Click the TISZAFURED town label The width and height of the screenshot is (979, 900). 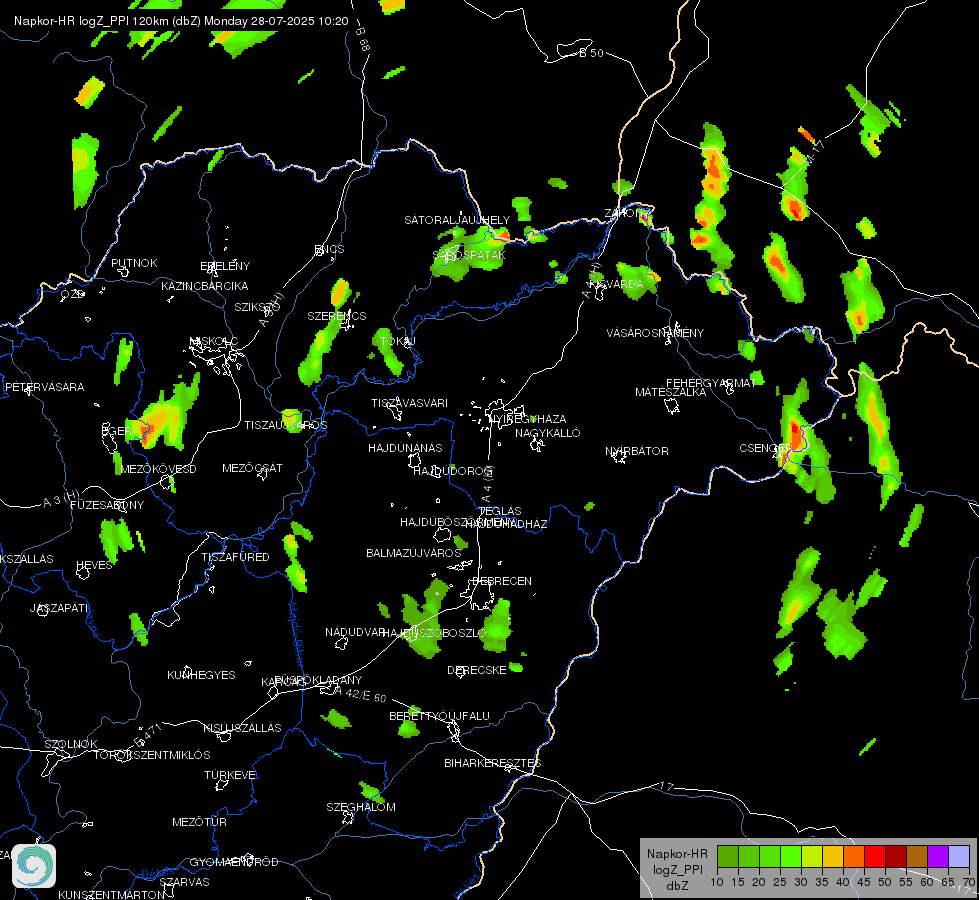point(235,557)
